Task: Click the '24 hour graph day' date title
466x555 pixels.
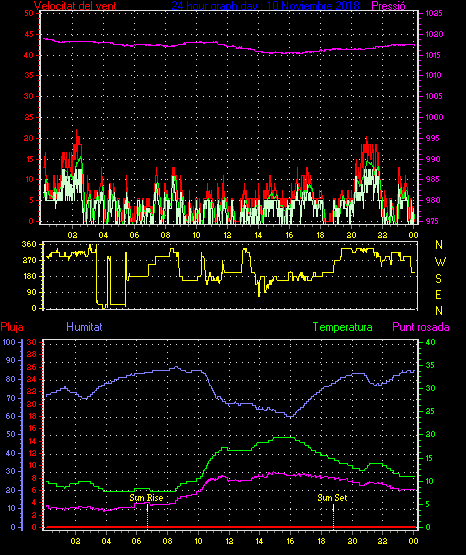Action: coord(266,5)
